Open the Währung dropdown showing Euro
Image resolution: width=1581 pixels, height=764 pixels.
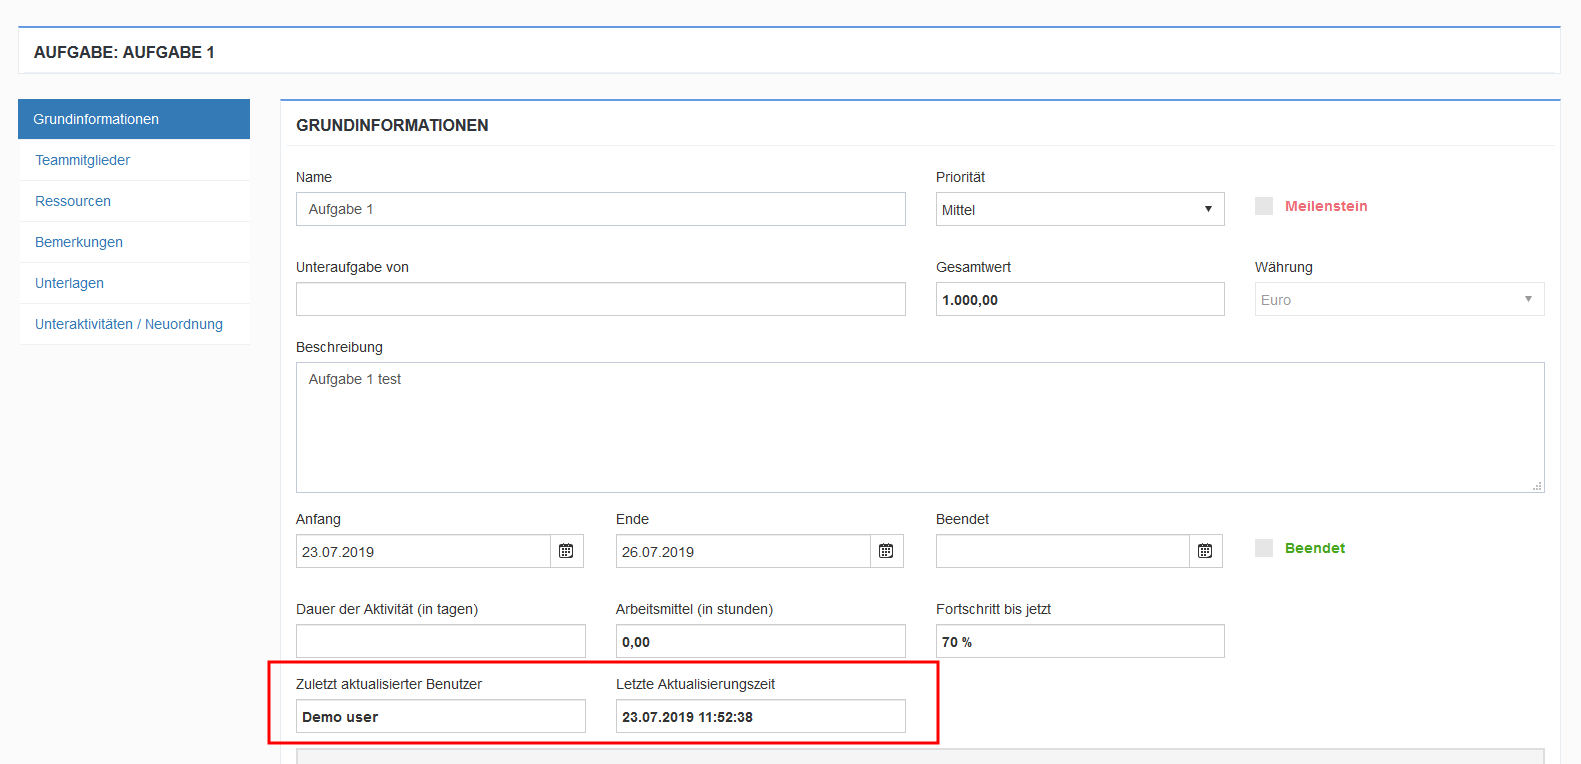pos(1399,299)
